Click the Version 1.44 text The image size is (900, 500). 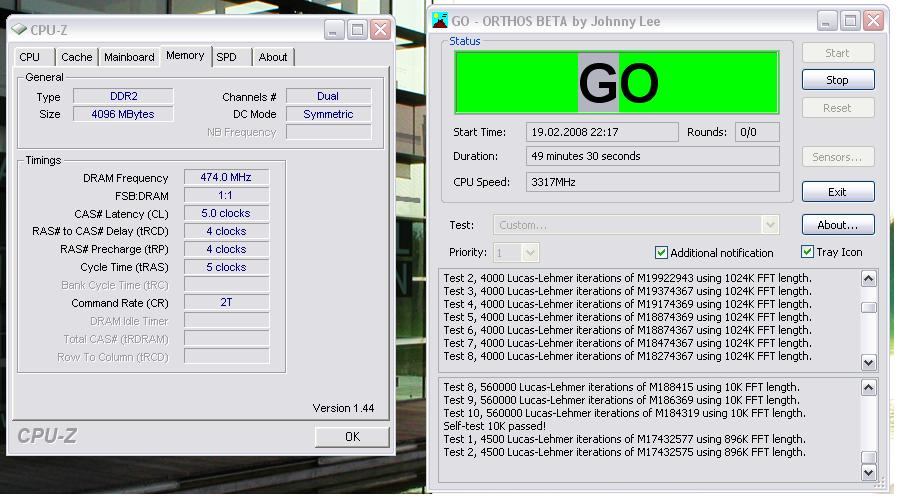pos(343,408)
